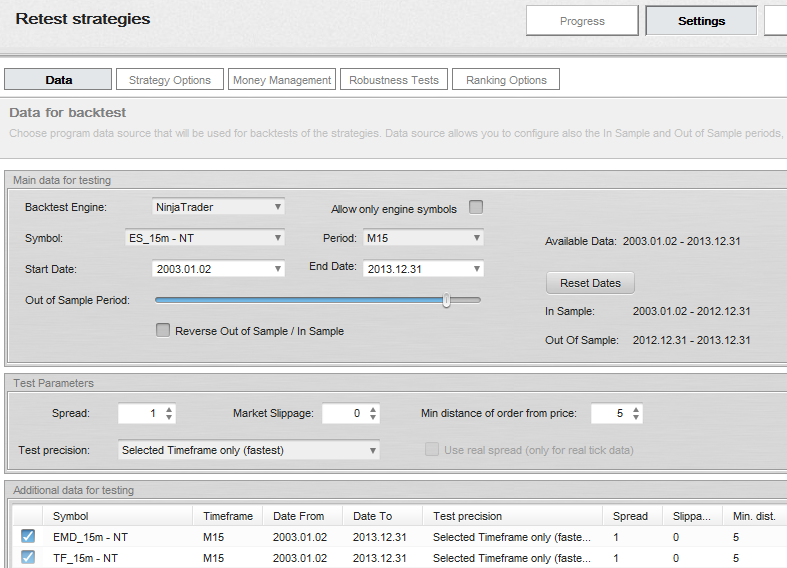Click the In Sample date range value
787x568 pixels.
(691, 311)
